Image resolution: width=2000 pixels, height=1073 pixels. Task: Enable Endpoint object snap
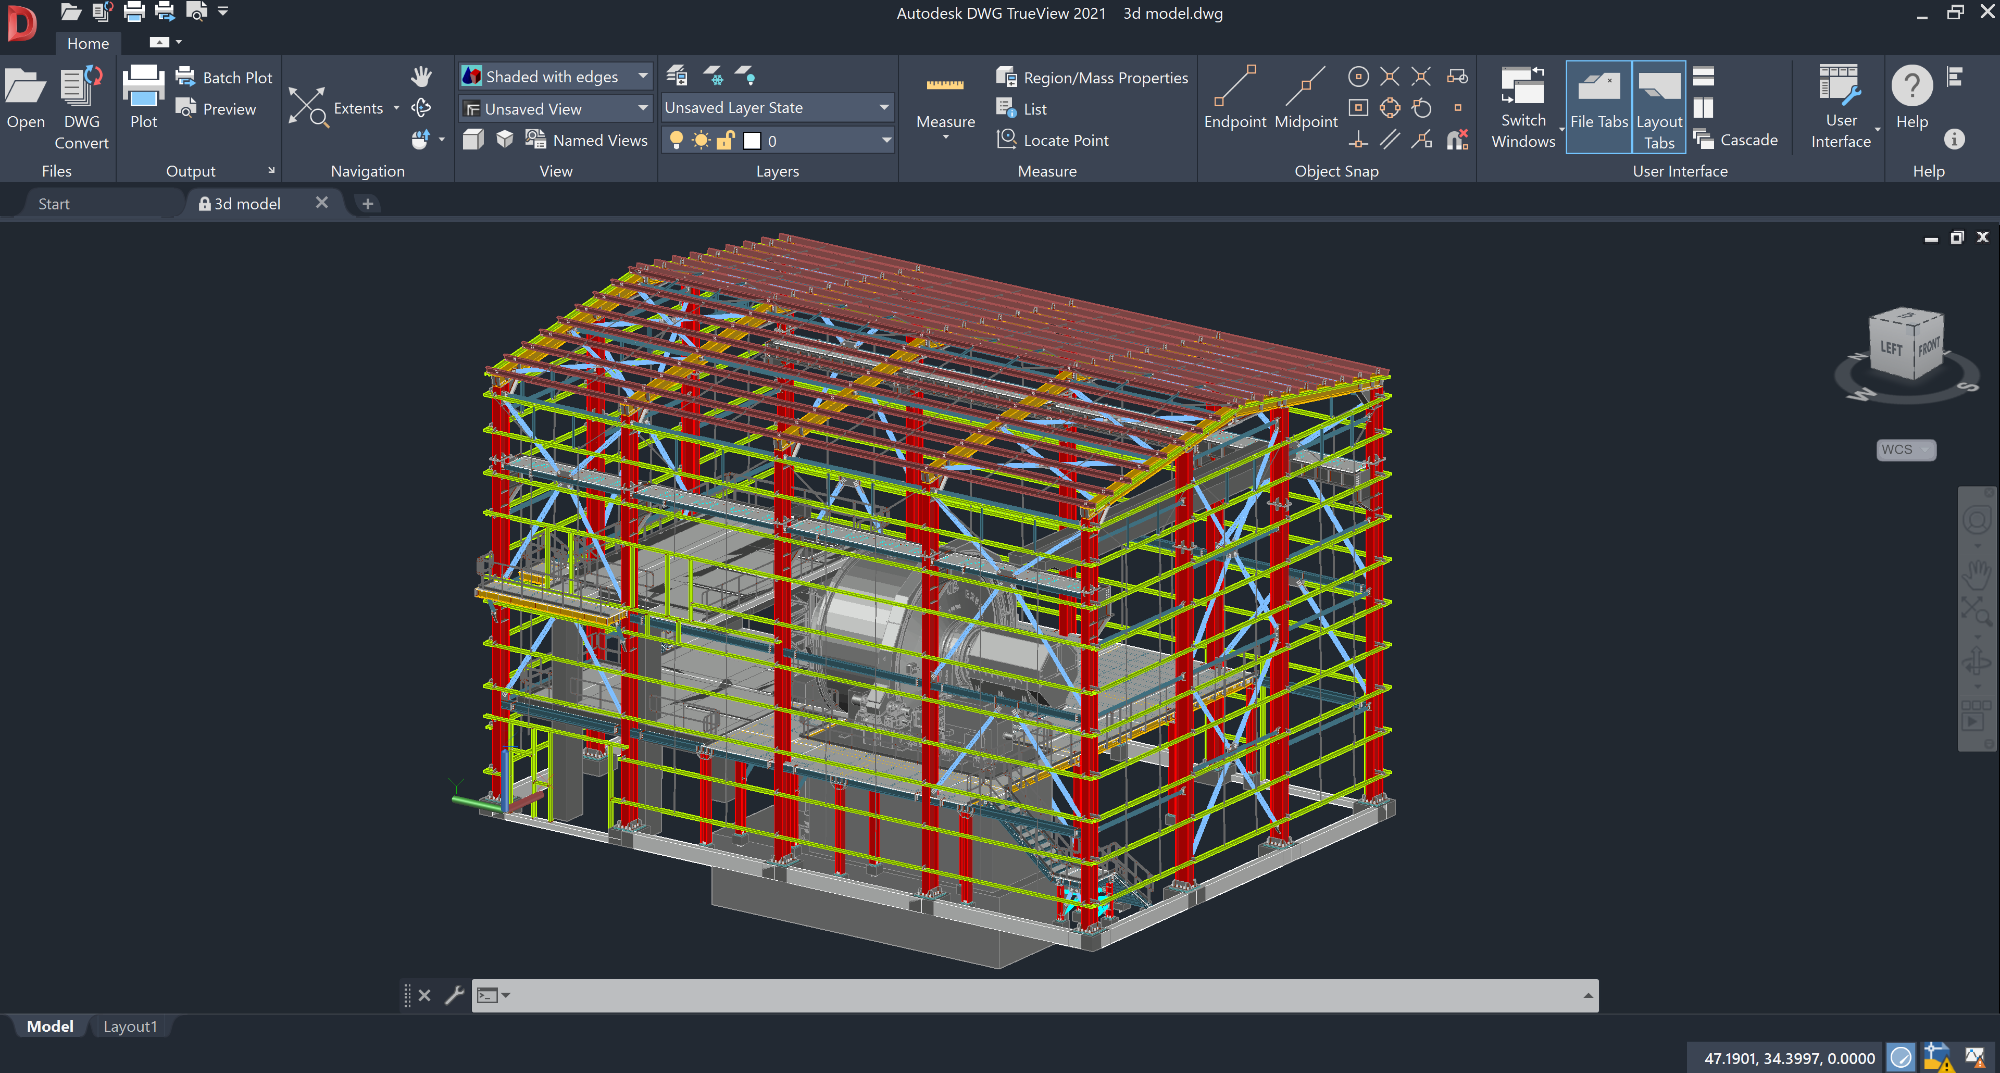tap(1234, 87)
